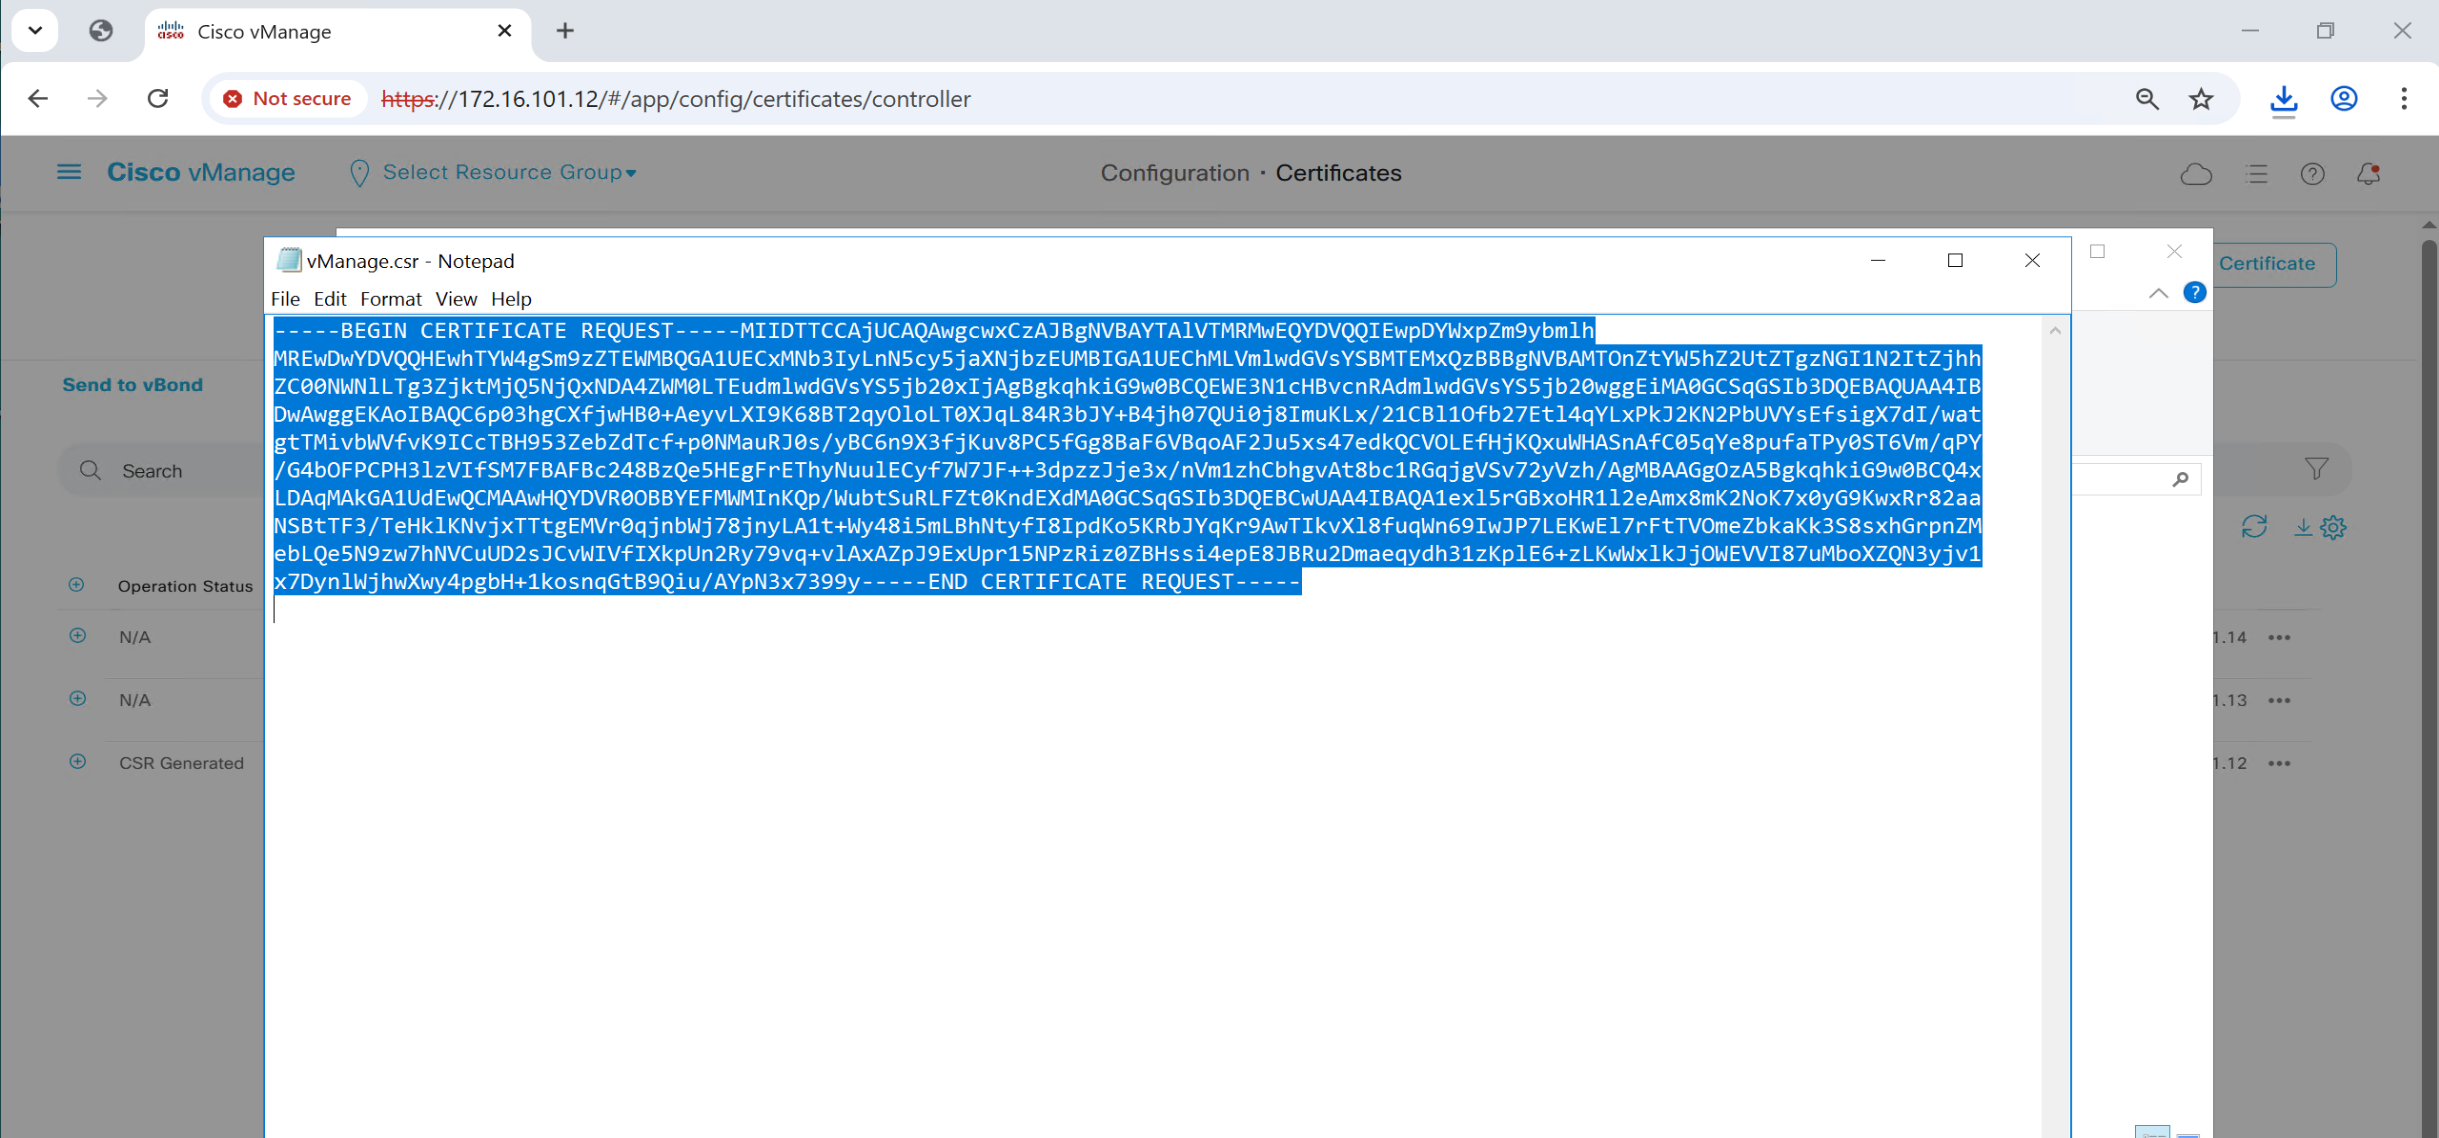Click the table settings gear icon
Screen dimensions: 2439x1138
pos(2333,527)
